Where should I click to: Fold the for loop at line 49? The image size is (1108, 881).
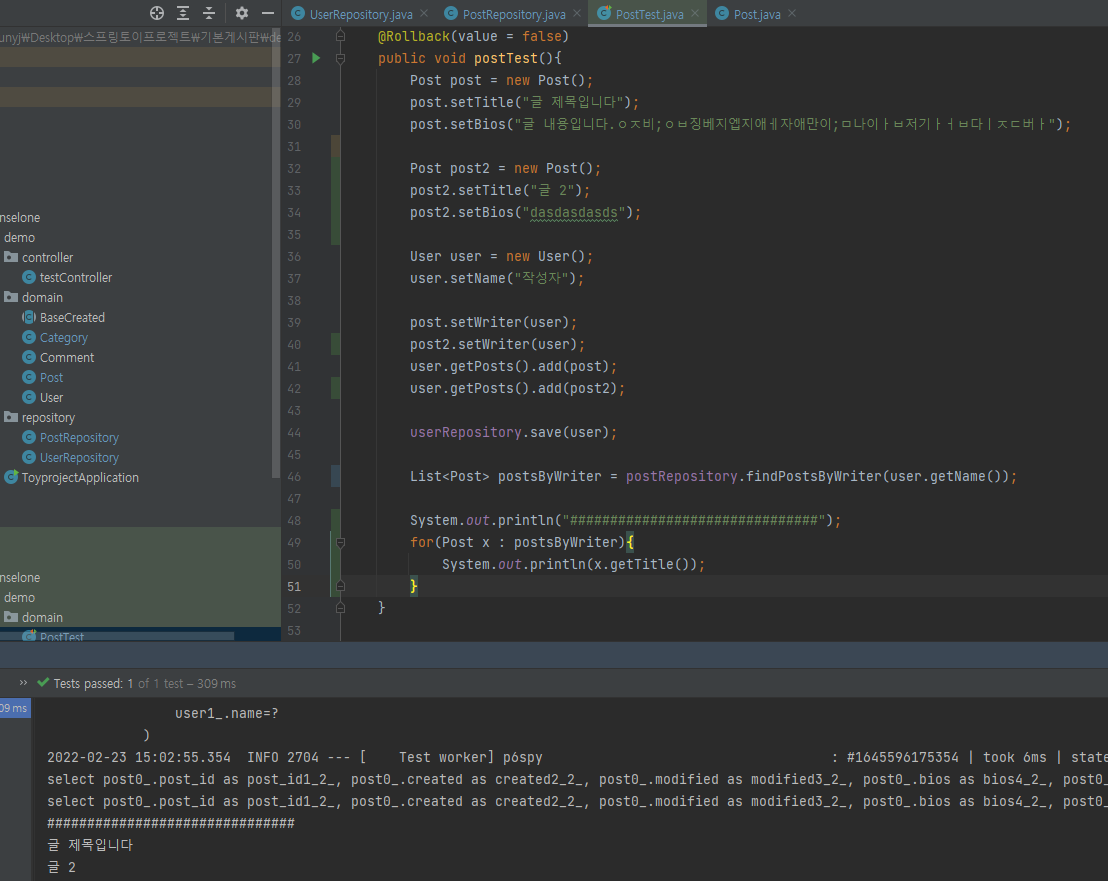(x=341, y=543)
